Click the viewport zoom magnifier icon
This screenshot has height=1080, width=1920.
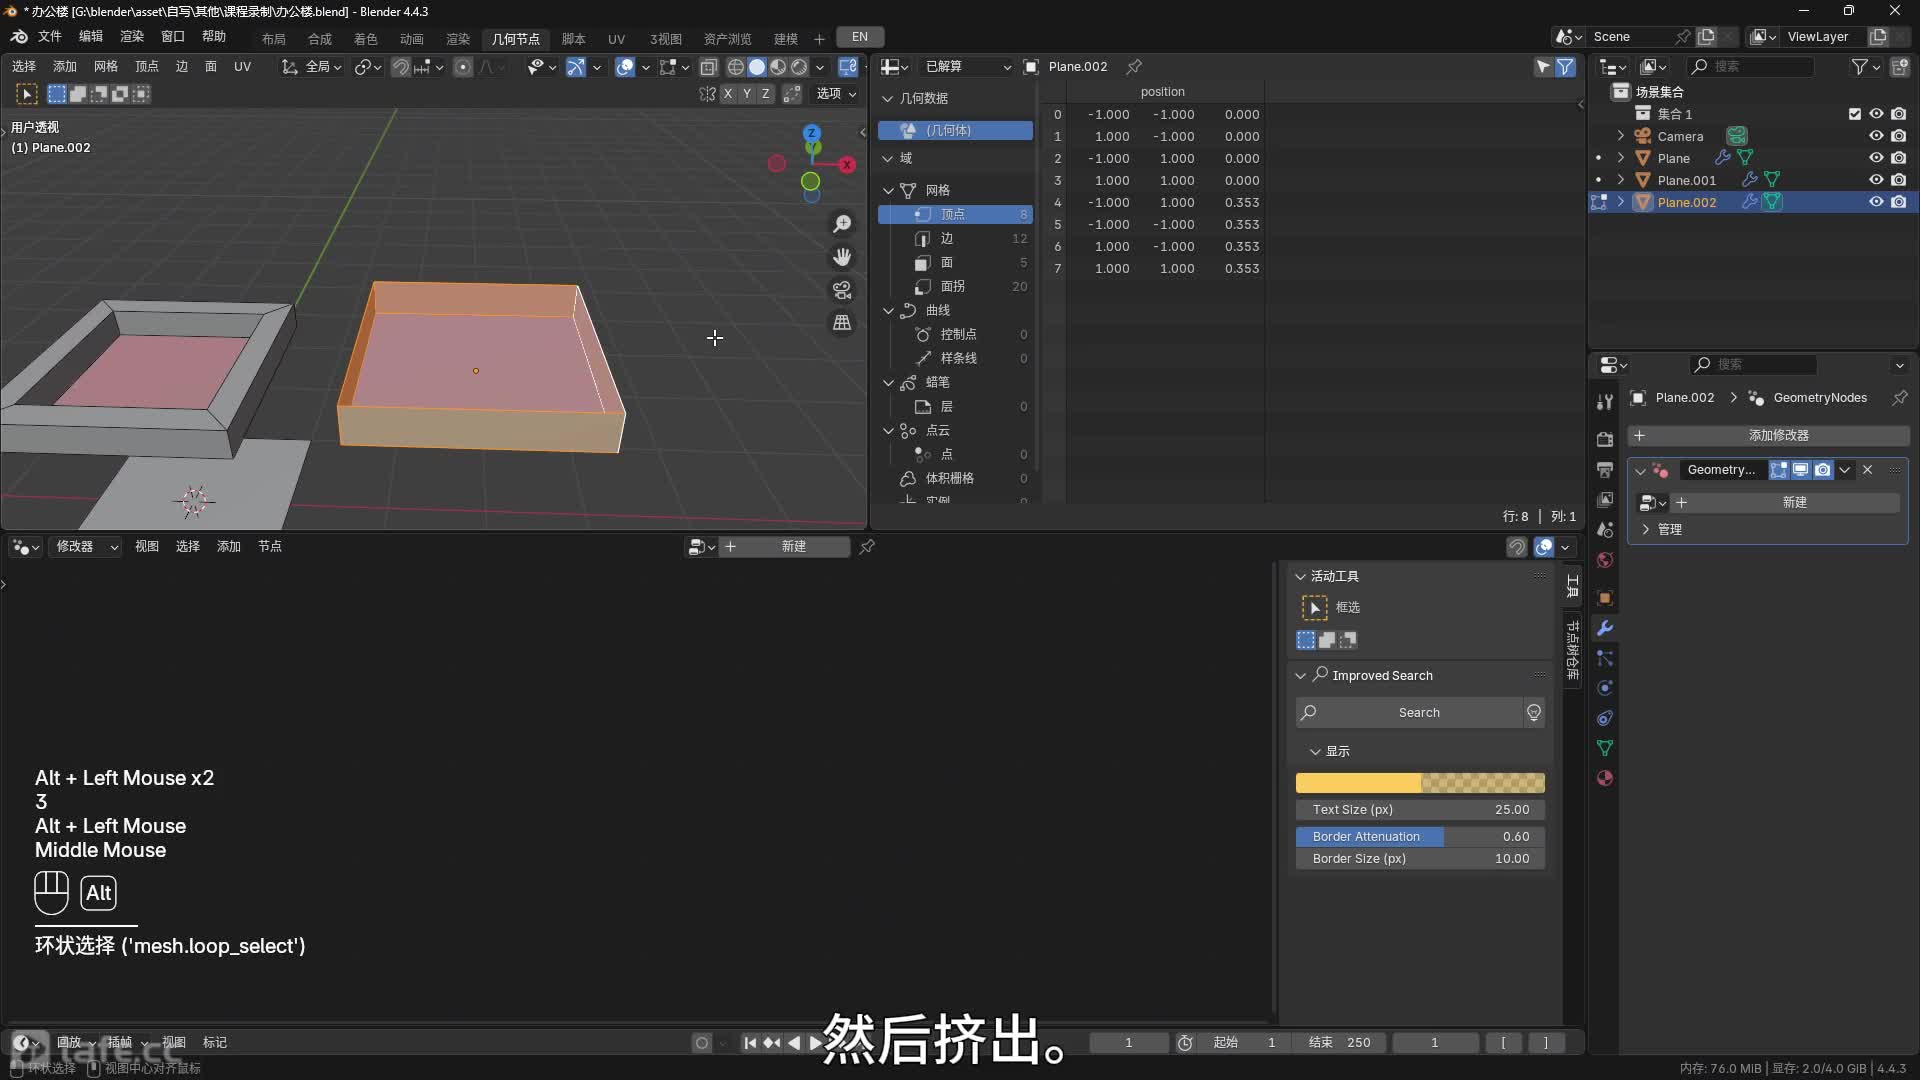click(x=842, y=224)
